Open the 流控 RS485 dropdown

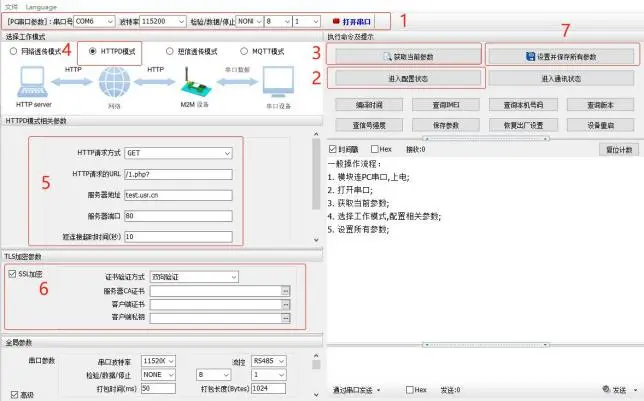tap(281, 361)
